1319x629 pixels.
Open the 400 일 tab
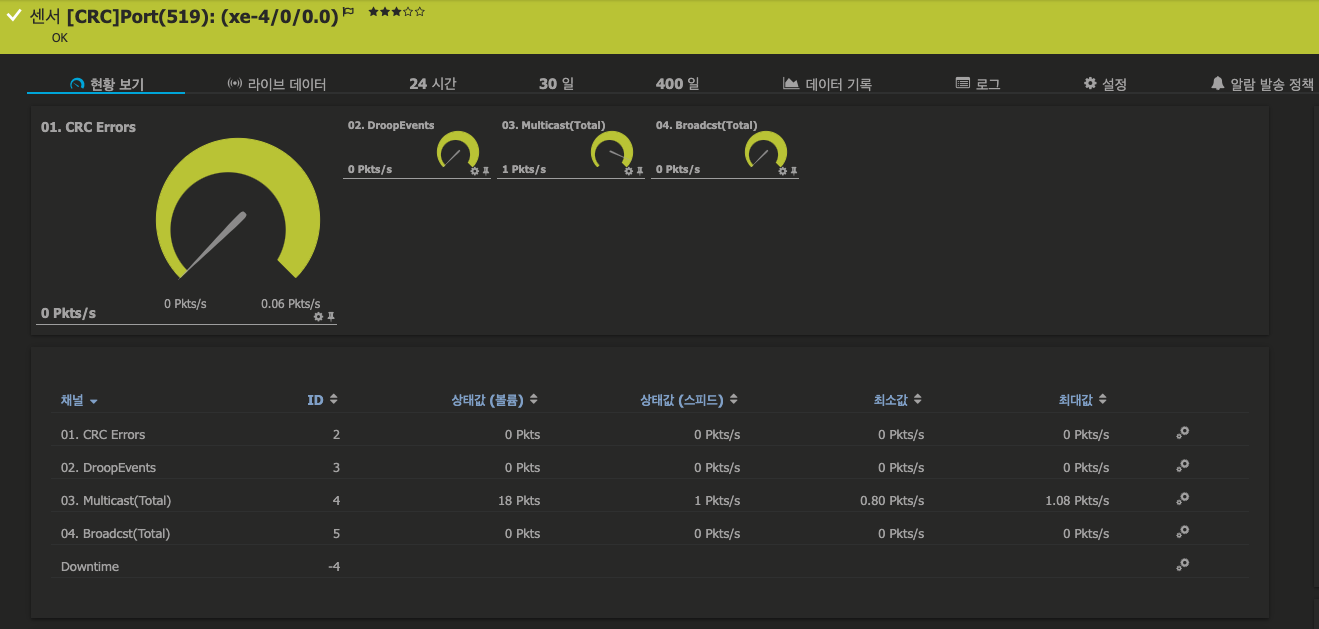coord(677,84)
